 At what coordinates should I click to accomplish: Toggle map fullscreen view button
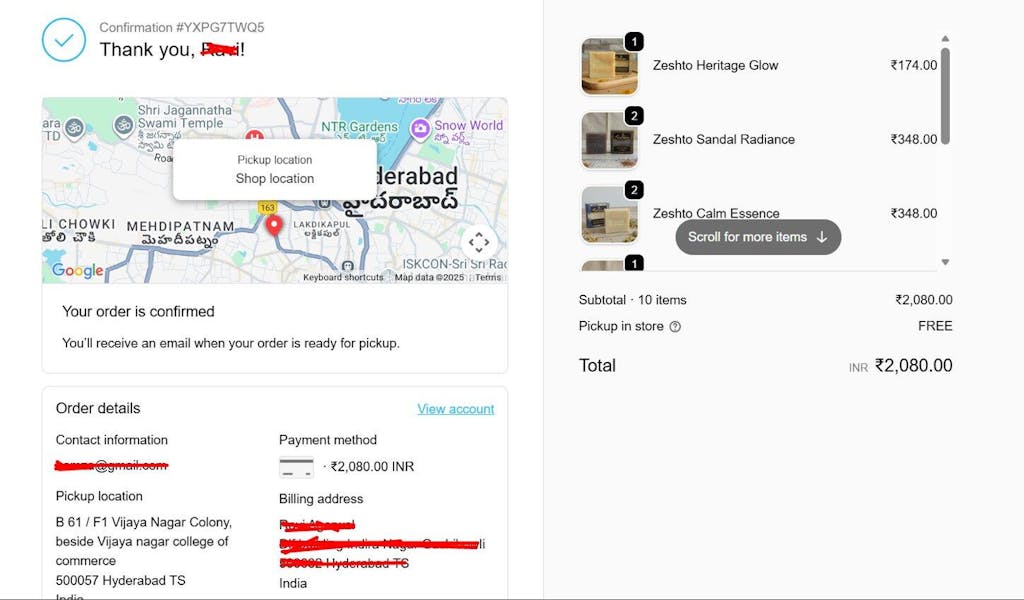pyautogui.click(x=479, y=242)
